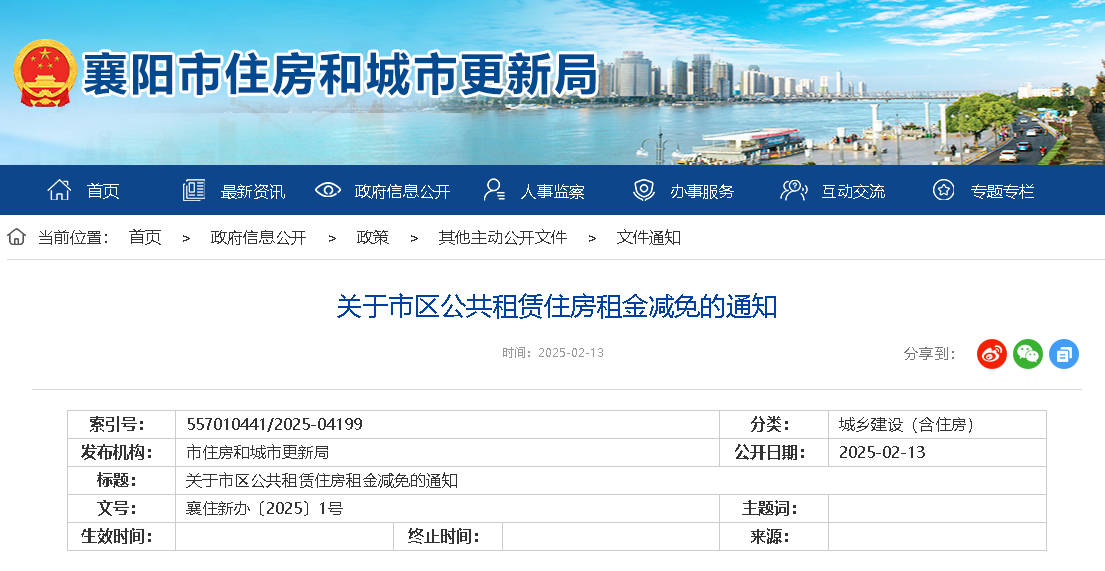Click the 公开日期 header cell
1105x571 pixels.
coord(774,453)
